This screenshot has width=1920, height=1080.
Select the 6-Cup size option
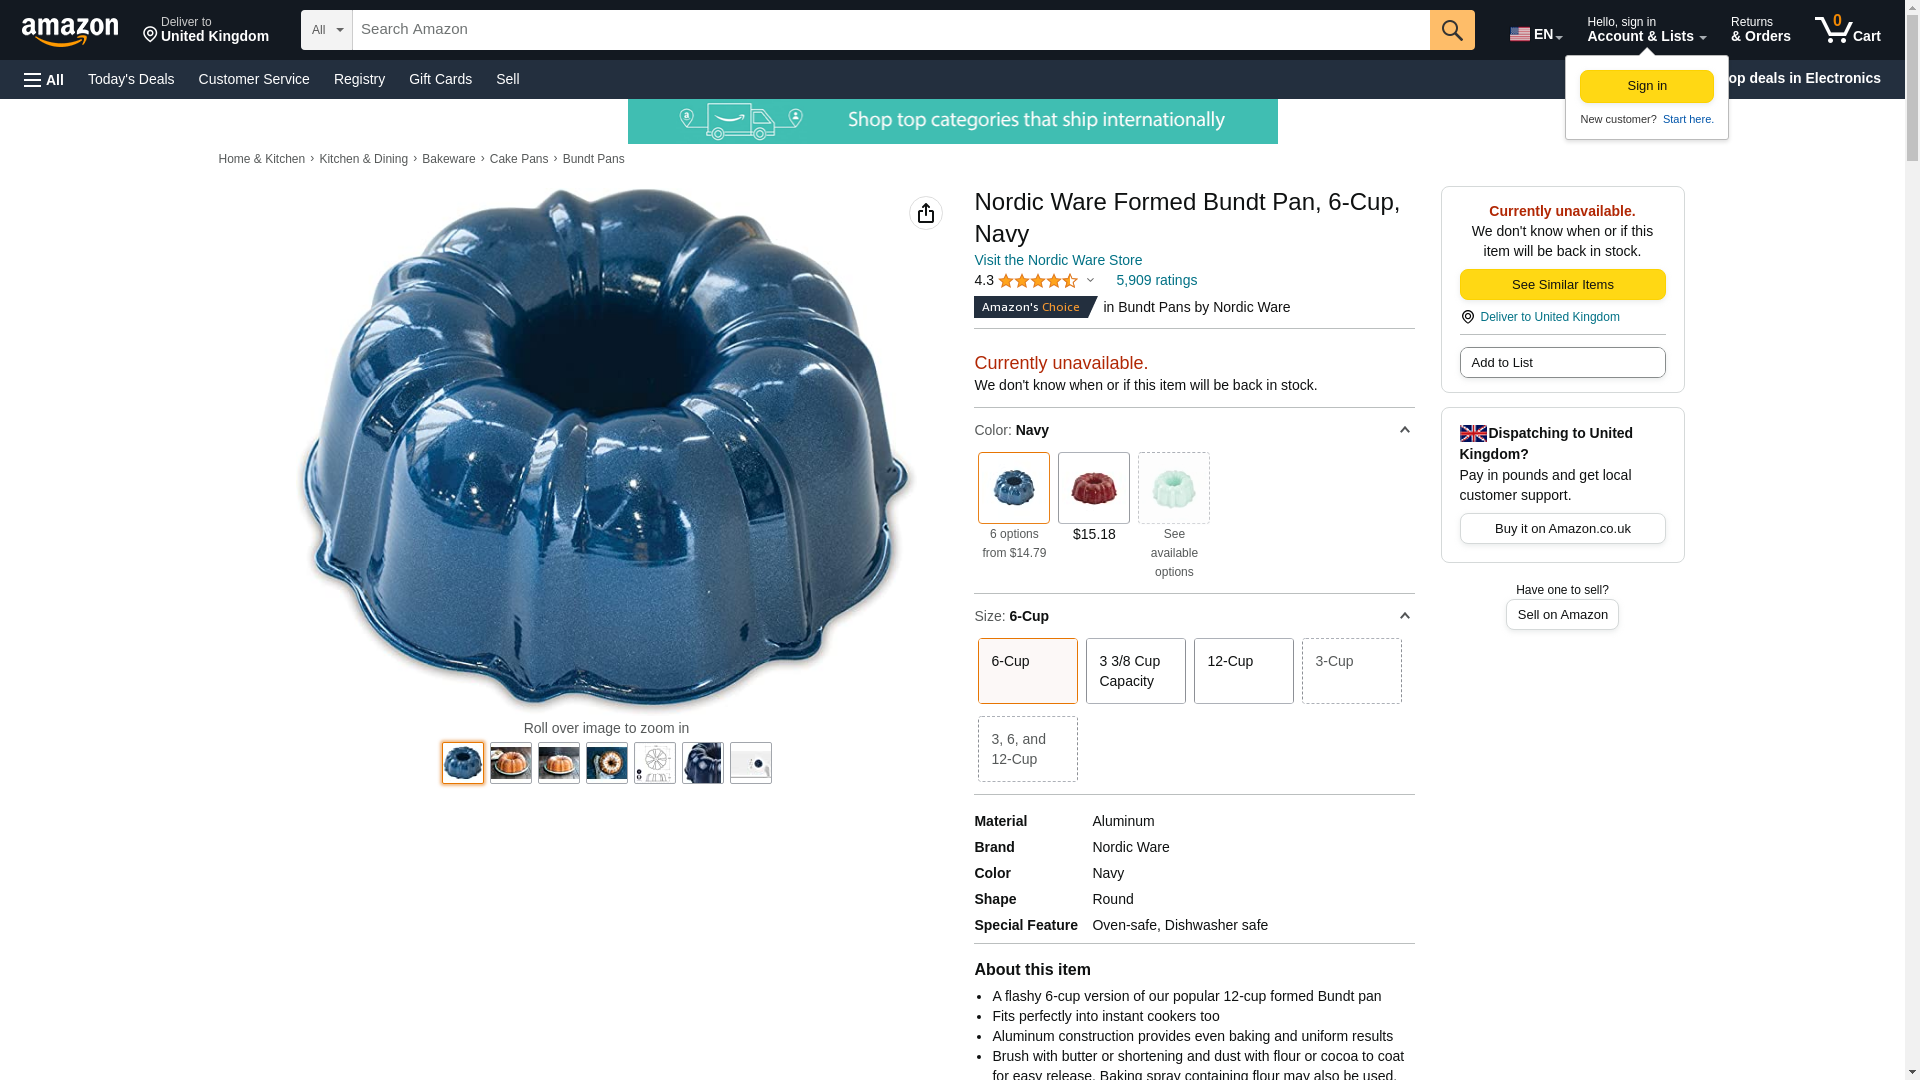1027,671
